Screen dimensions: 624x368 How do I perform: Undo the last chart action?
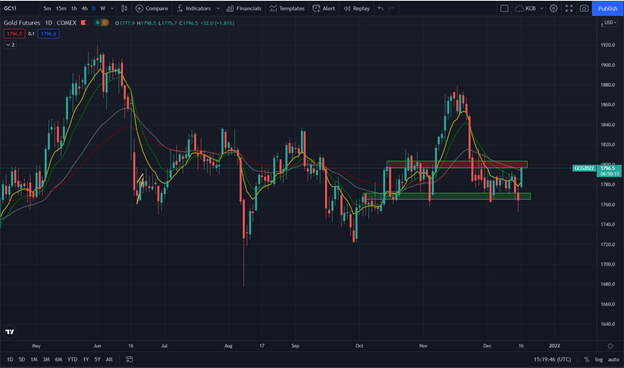point(381,8)
